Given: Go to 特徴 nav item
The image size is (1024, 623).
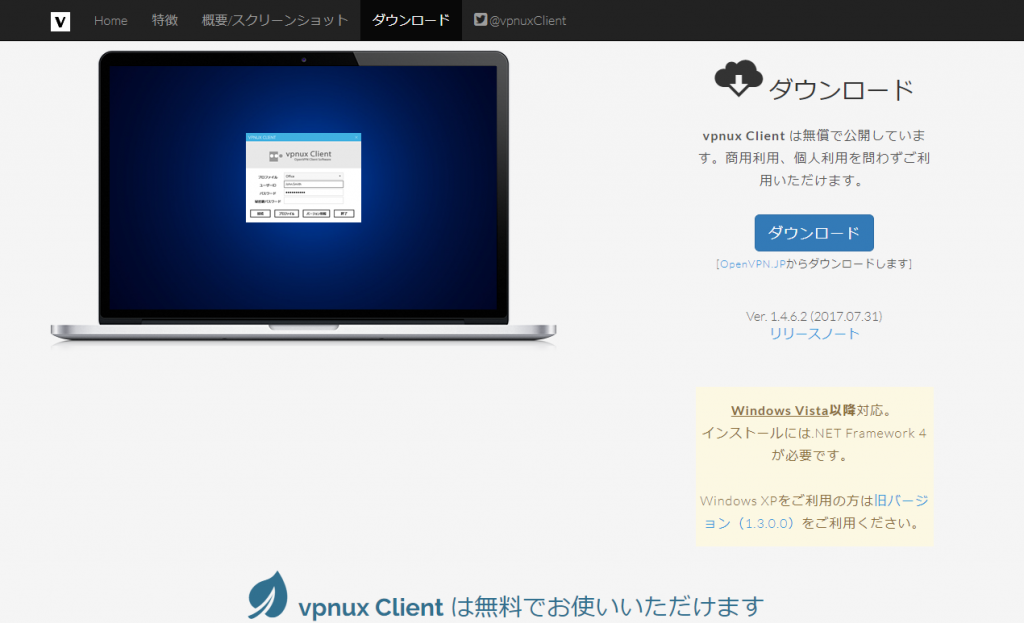Looking at the screenshot, I should pos(165,20).
